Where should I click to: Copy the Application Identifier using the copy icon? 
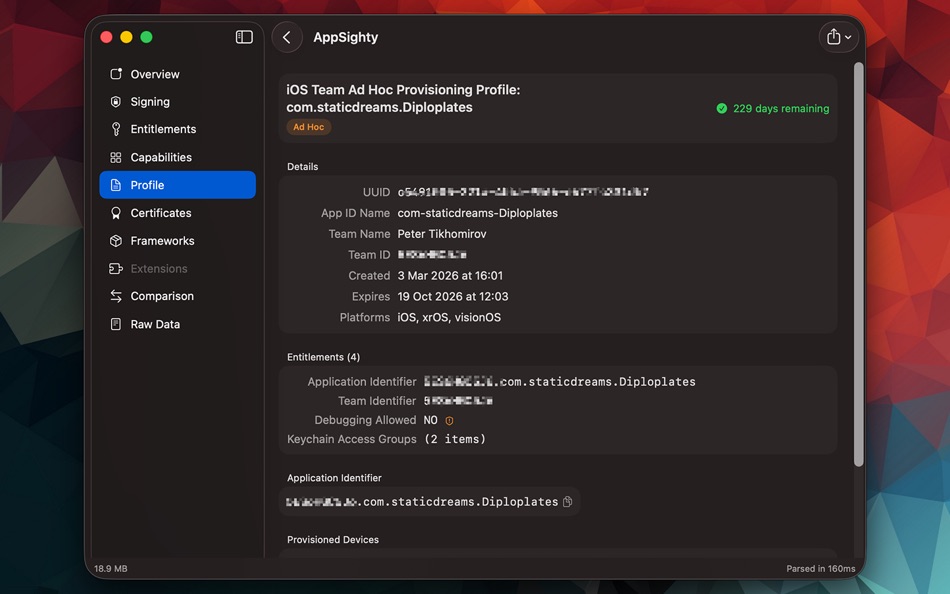point(567,501)
